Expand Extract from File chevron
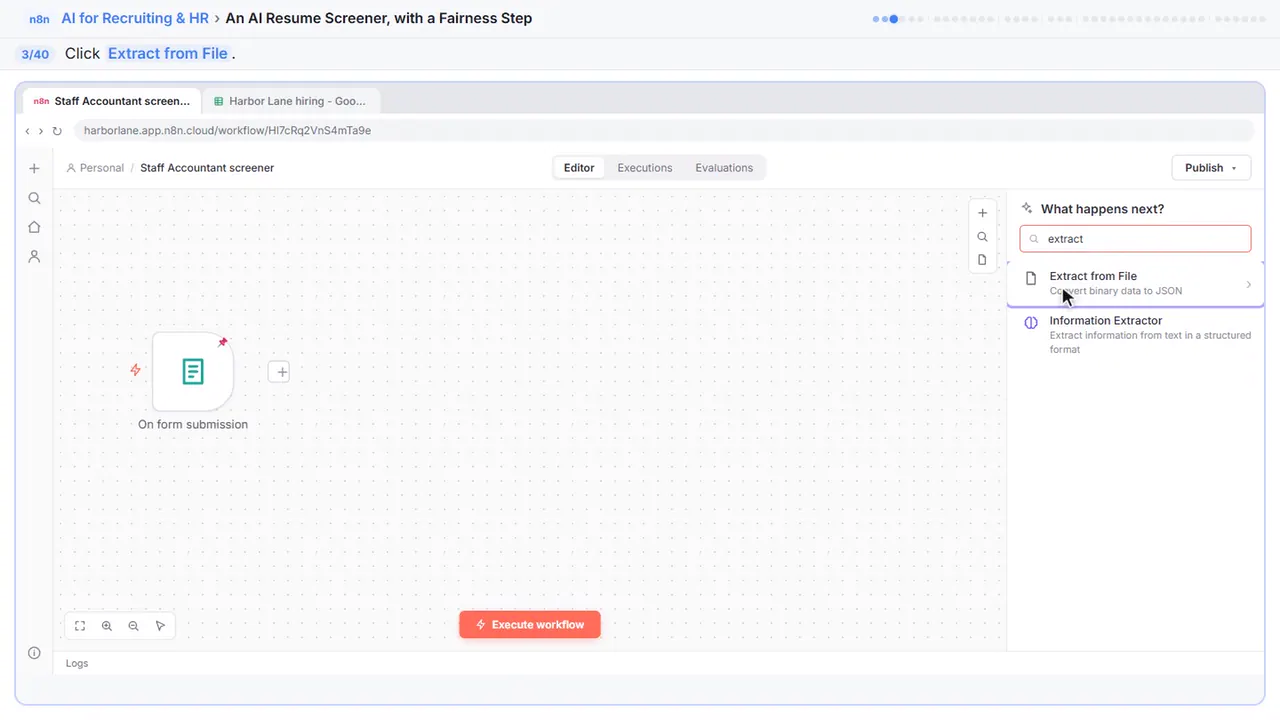The width and height of the screenshot is (1280, 720). (x=1248, y=284)
